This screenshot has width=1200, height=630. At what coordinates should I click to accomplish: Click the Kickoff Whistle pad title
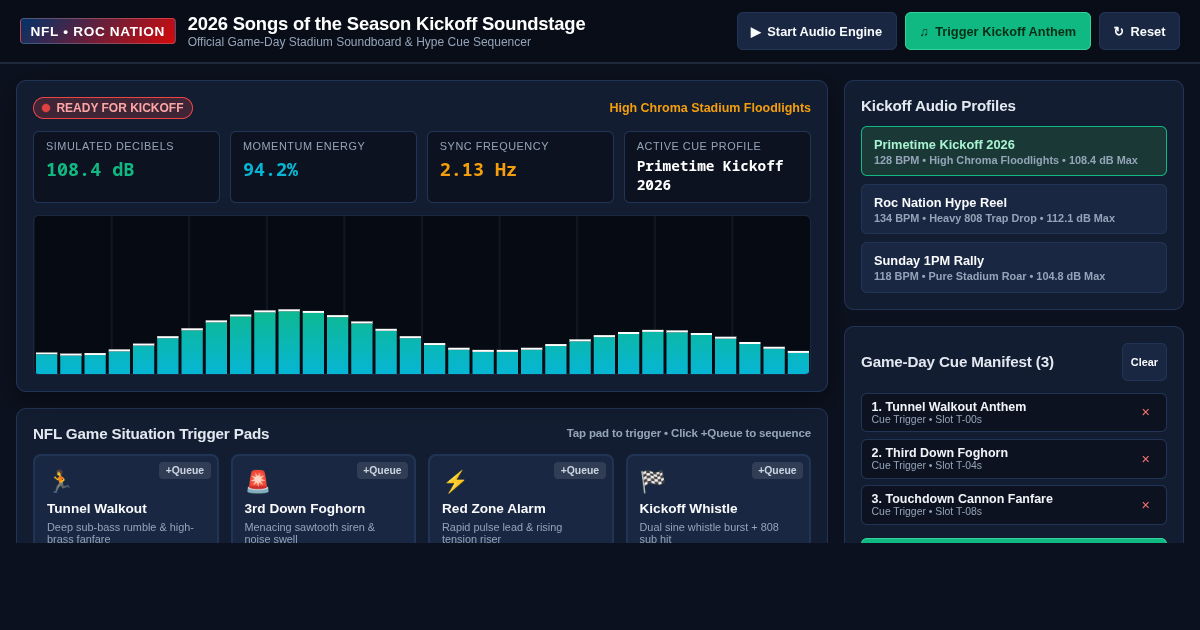coord(689,508)
